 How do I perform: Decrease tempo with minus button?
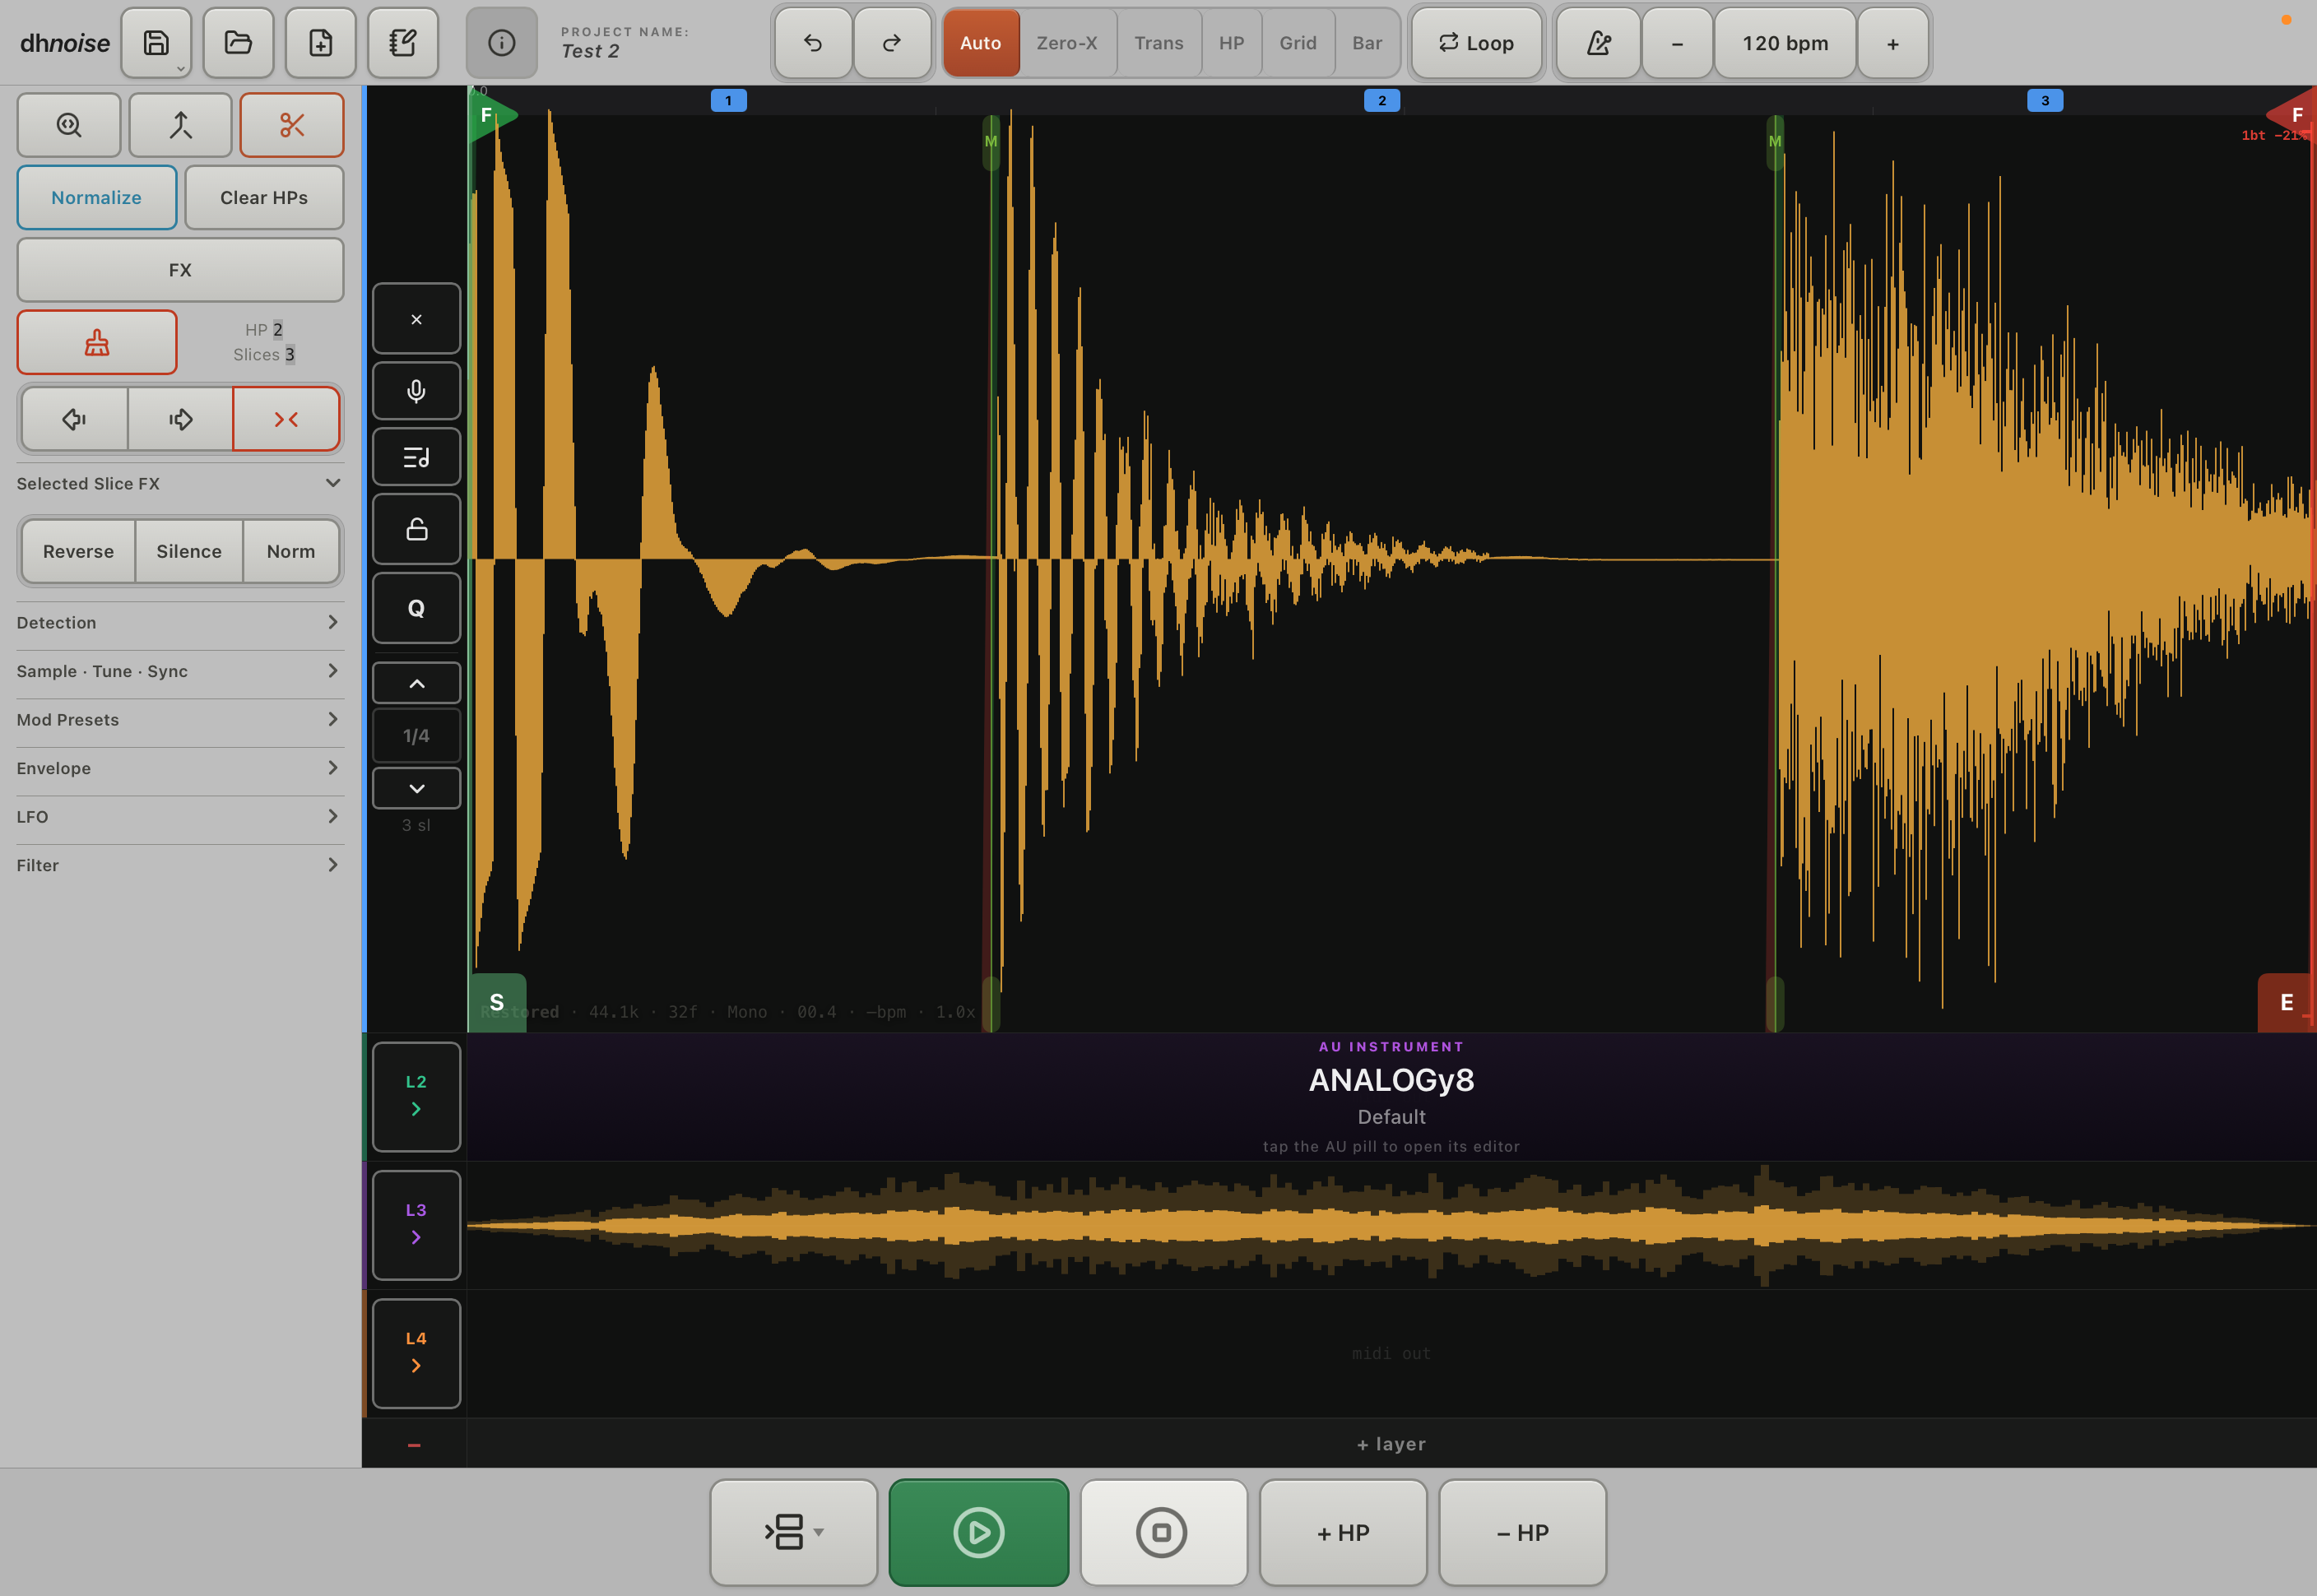tap(1677, 43)
